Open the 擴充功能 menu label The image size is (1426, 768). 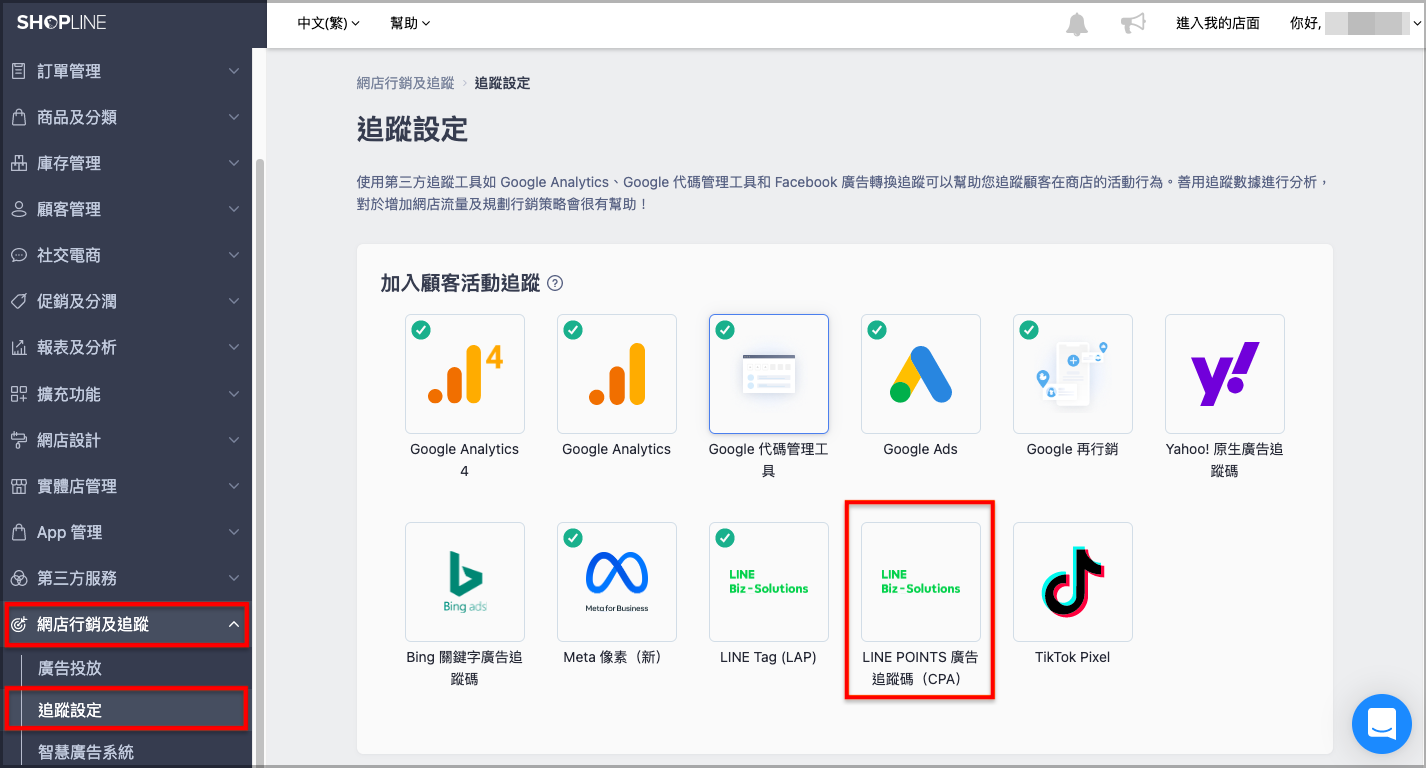[x=69, y=394]
